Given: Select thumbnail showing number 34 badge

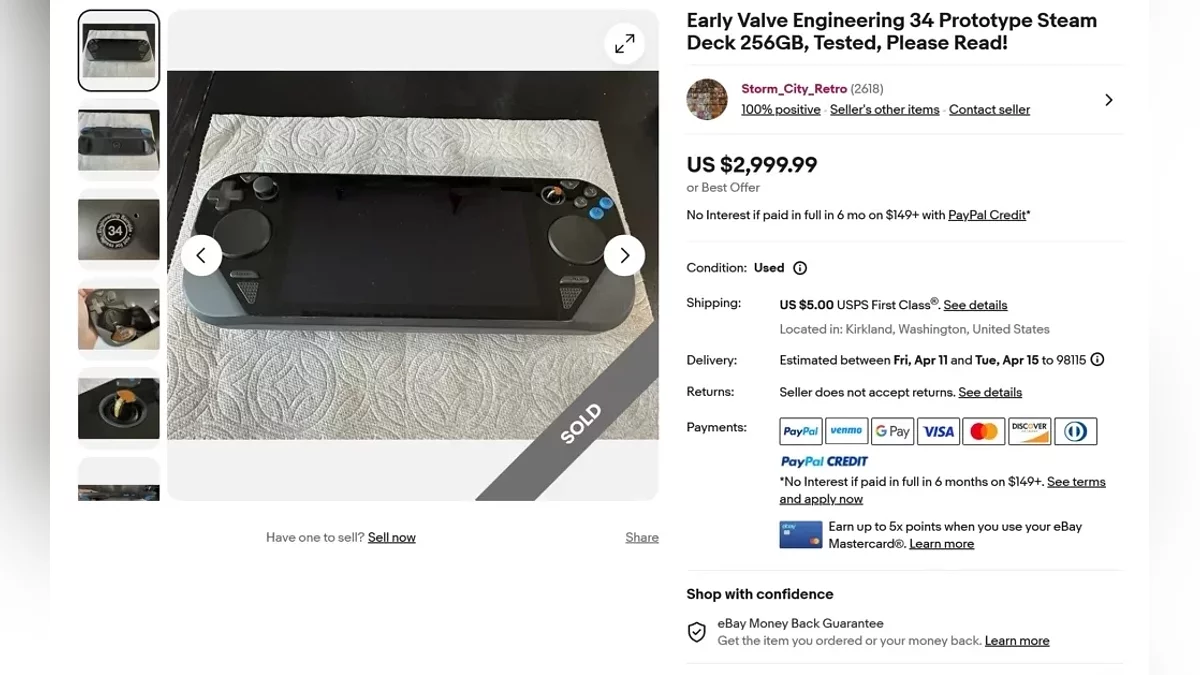Looking at the screenshot, I should coord(119,230).
